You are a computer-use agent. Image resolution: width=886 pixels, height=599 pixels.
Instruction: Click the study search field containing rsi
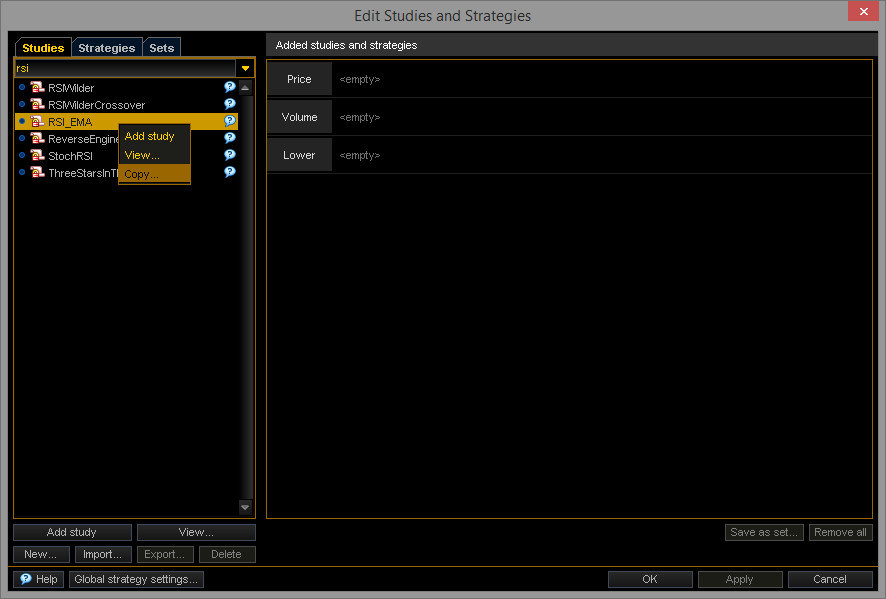125,68
